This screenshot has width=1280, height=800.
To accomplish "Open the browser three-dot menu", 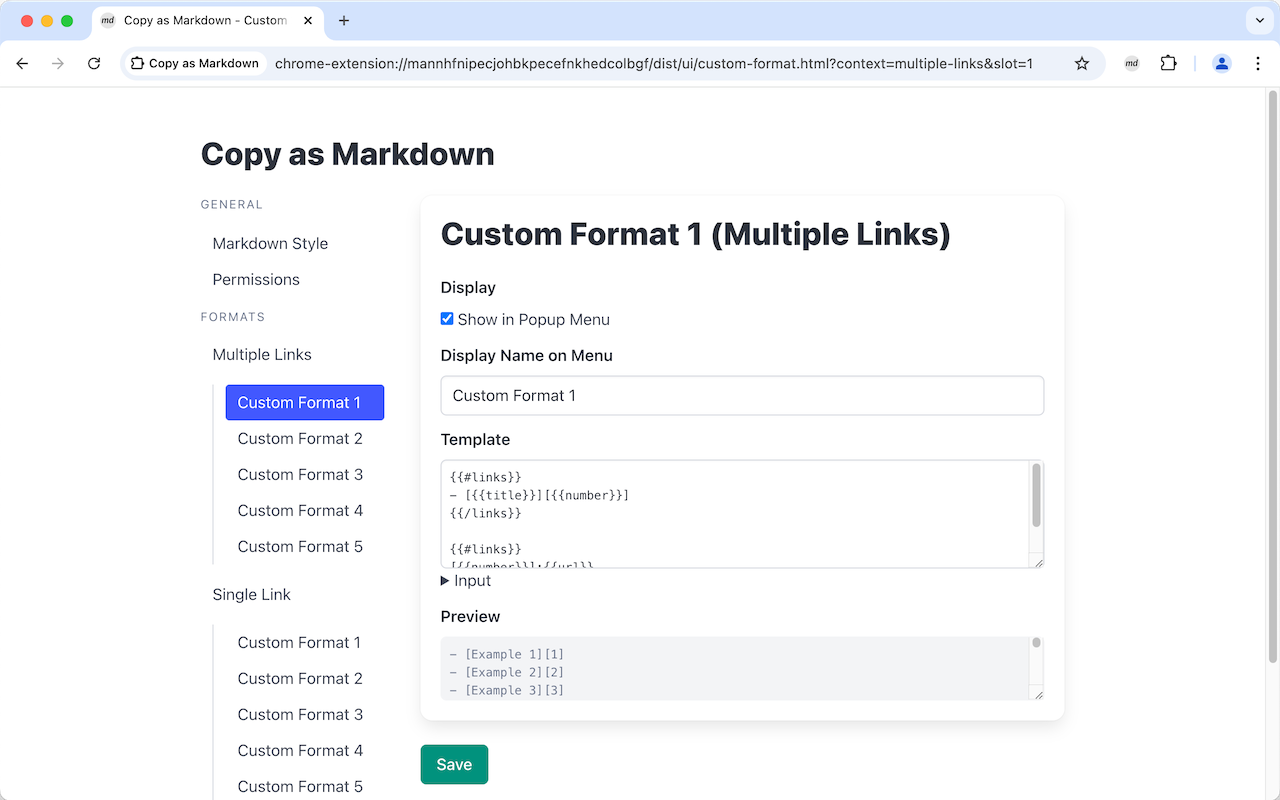I will click(1258, 62).
